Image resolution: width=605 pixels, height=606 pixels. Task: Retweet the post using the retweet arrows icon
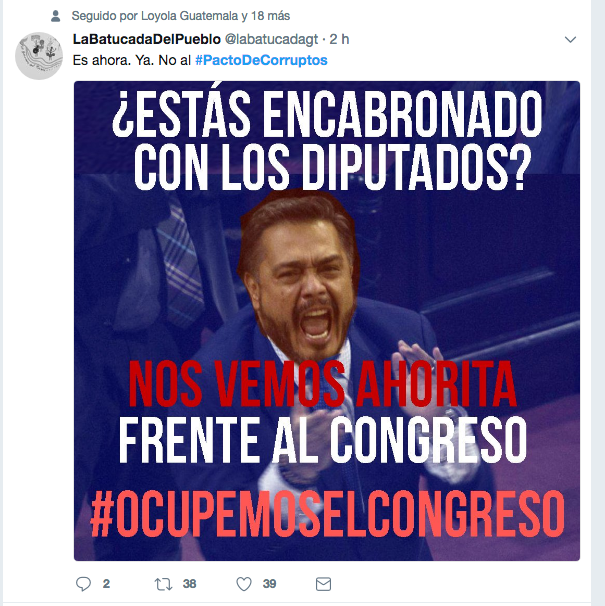[x=164, y=584]
